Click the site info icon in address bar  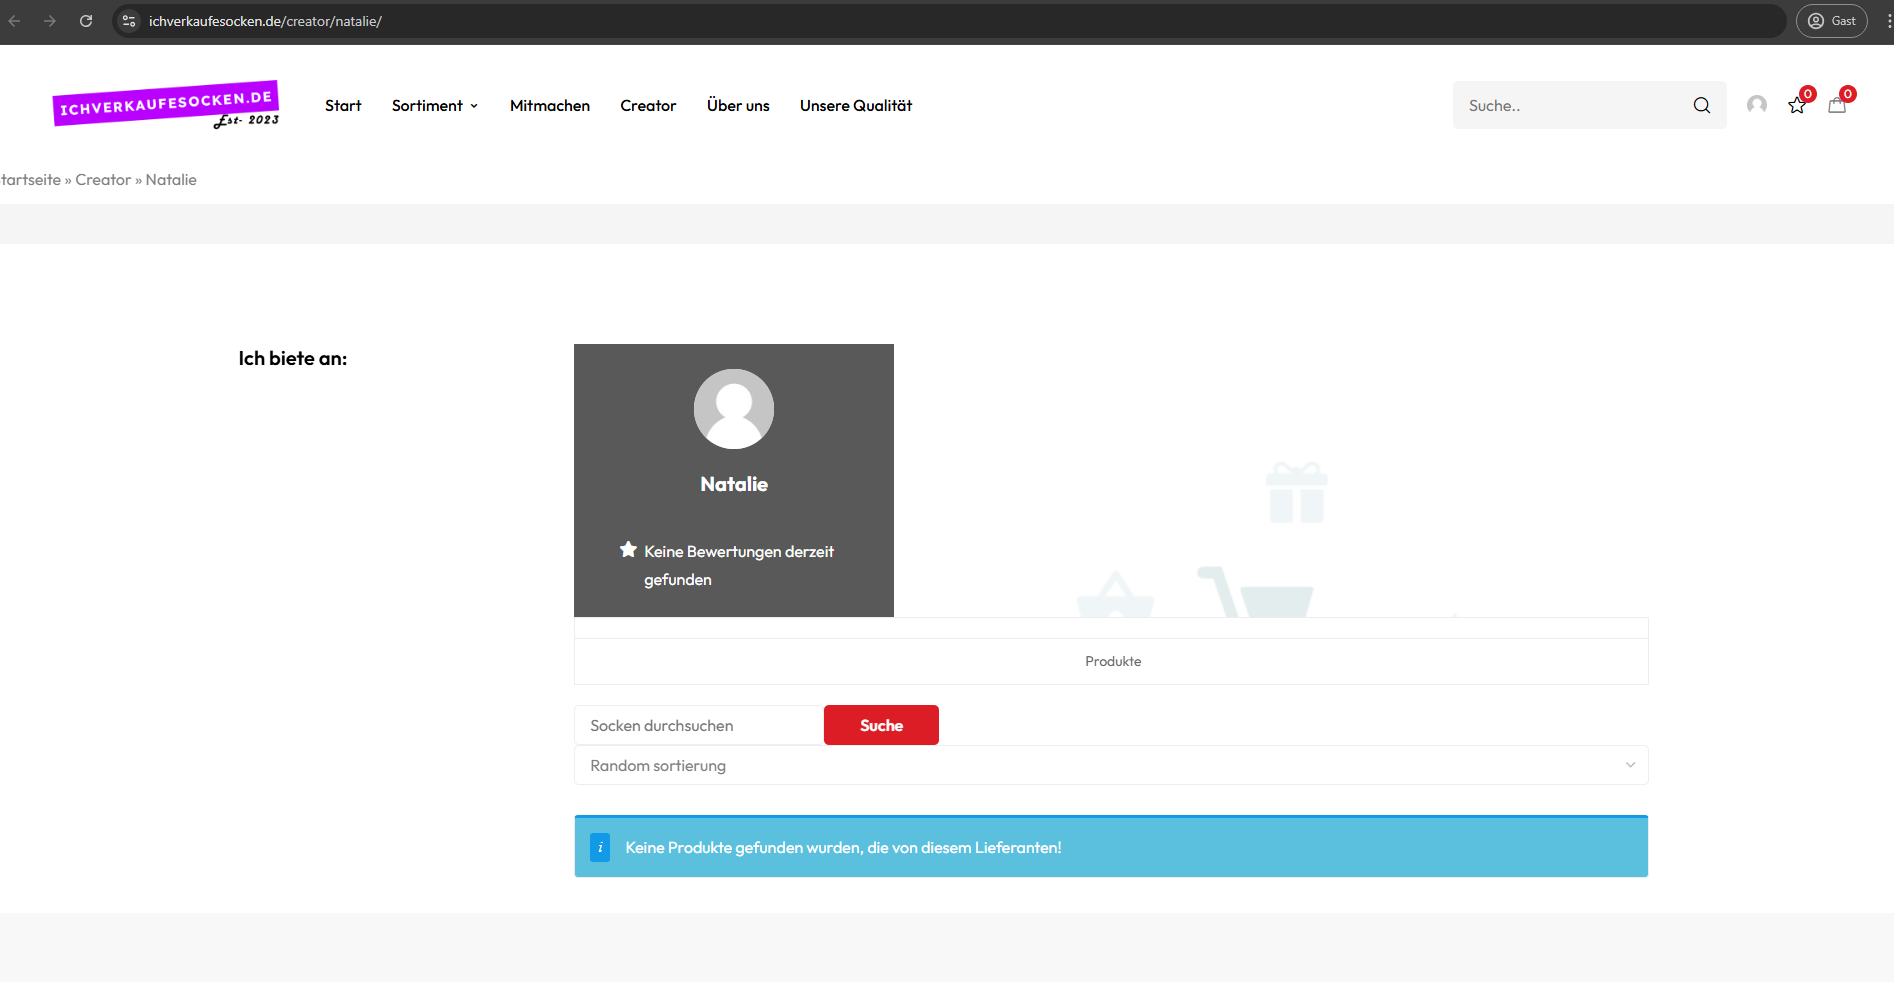(x=129, y=21)
